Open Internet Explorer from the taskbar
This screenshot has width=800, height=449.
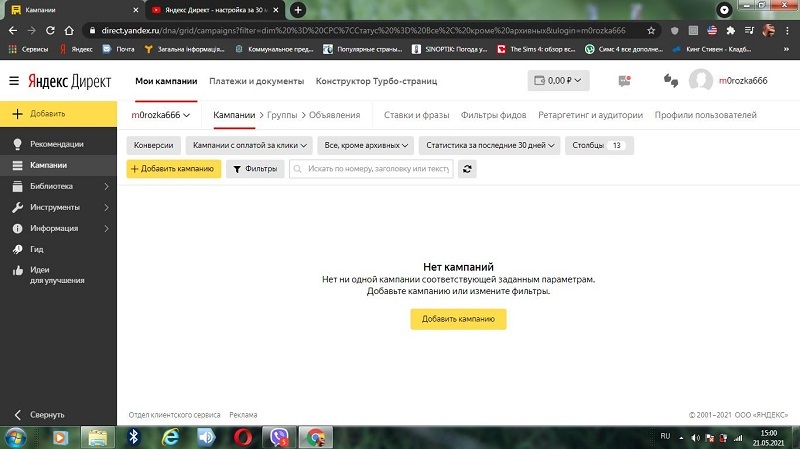[170, 437]
